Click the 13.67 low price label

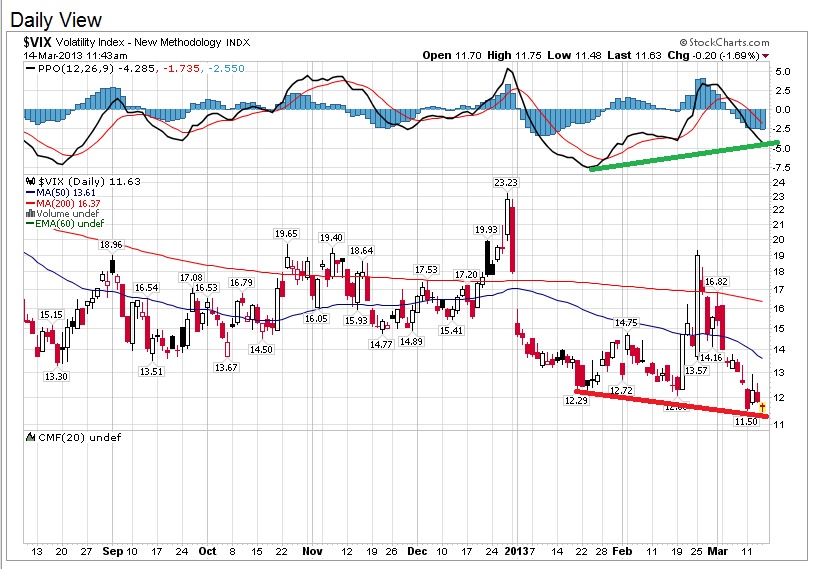click(226, 368)
